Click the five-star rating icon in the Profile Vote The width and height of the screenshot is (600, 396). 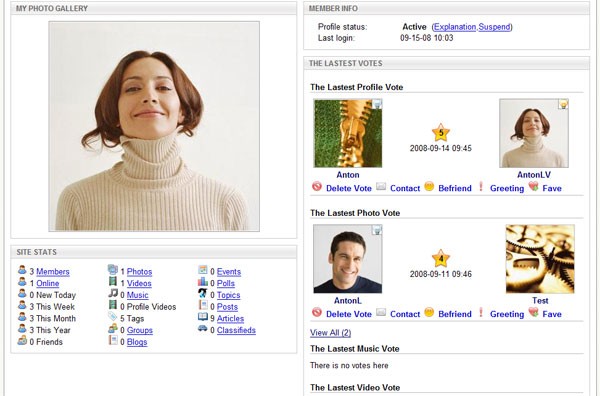(441, 133)
